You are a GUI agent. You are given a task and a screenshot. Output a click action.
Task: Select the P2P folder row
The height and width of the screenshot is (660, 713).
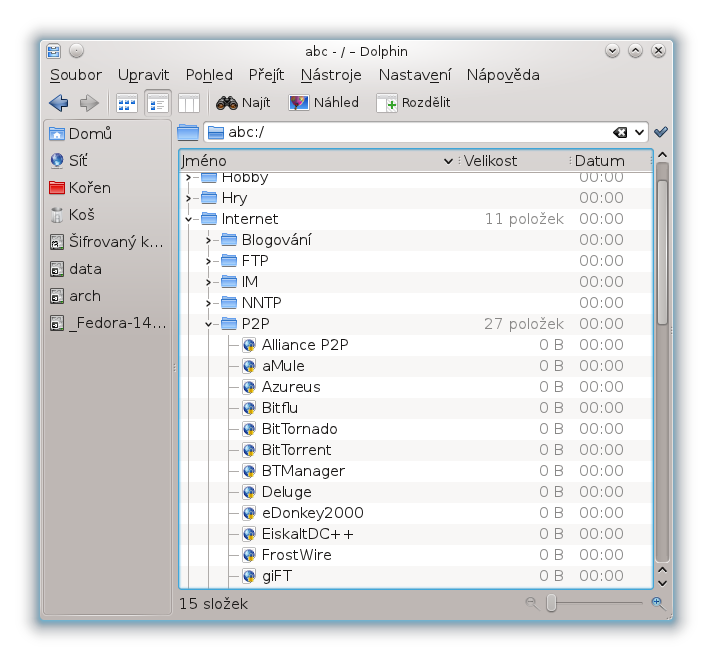(x=416, y=324)
